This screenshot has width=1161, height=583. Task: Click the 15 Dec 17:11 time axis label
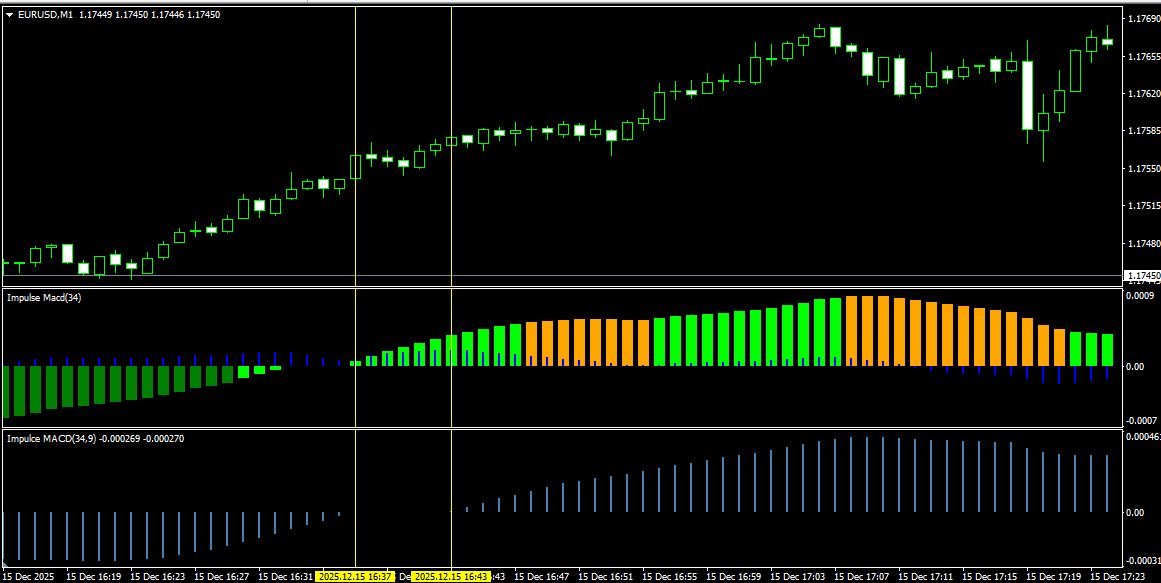pos(926,576)
